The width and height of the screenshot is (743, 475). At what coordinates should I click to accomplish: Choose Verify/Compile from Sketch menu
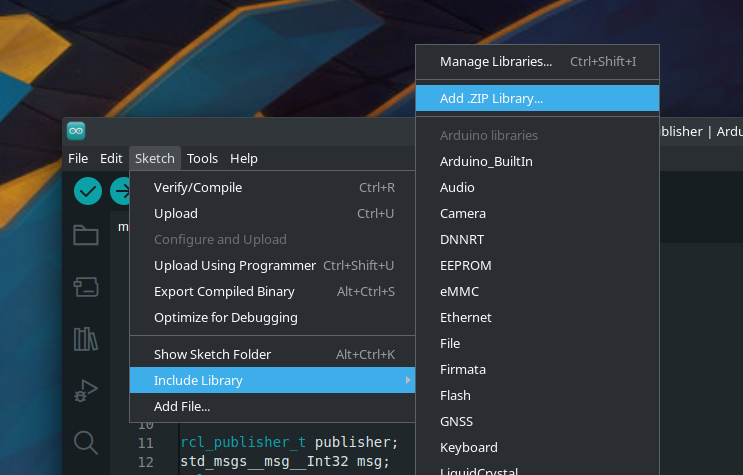[272, 188]
